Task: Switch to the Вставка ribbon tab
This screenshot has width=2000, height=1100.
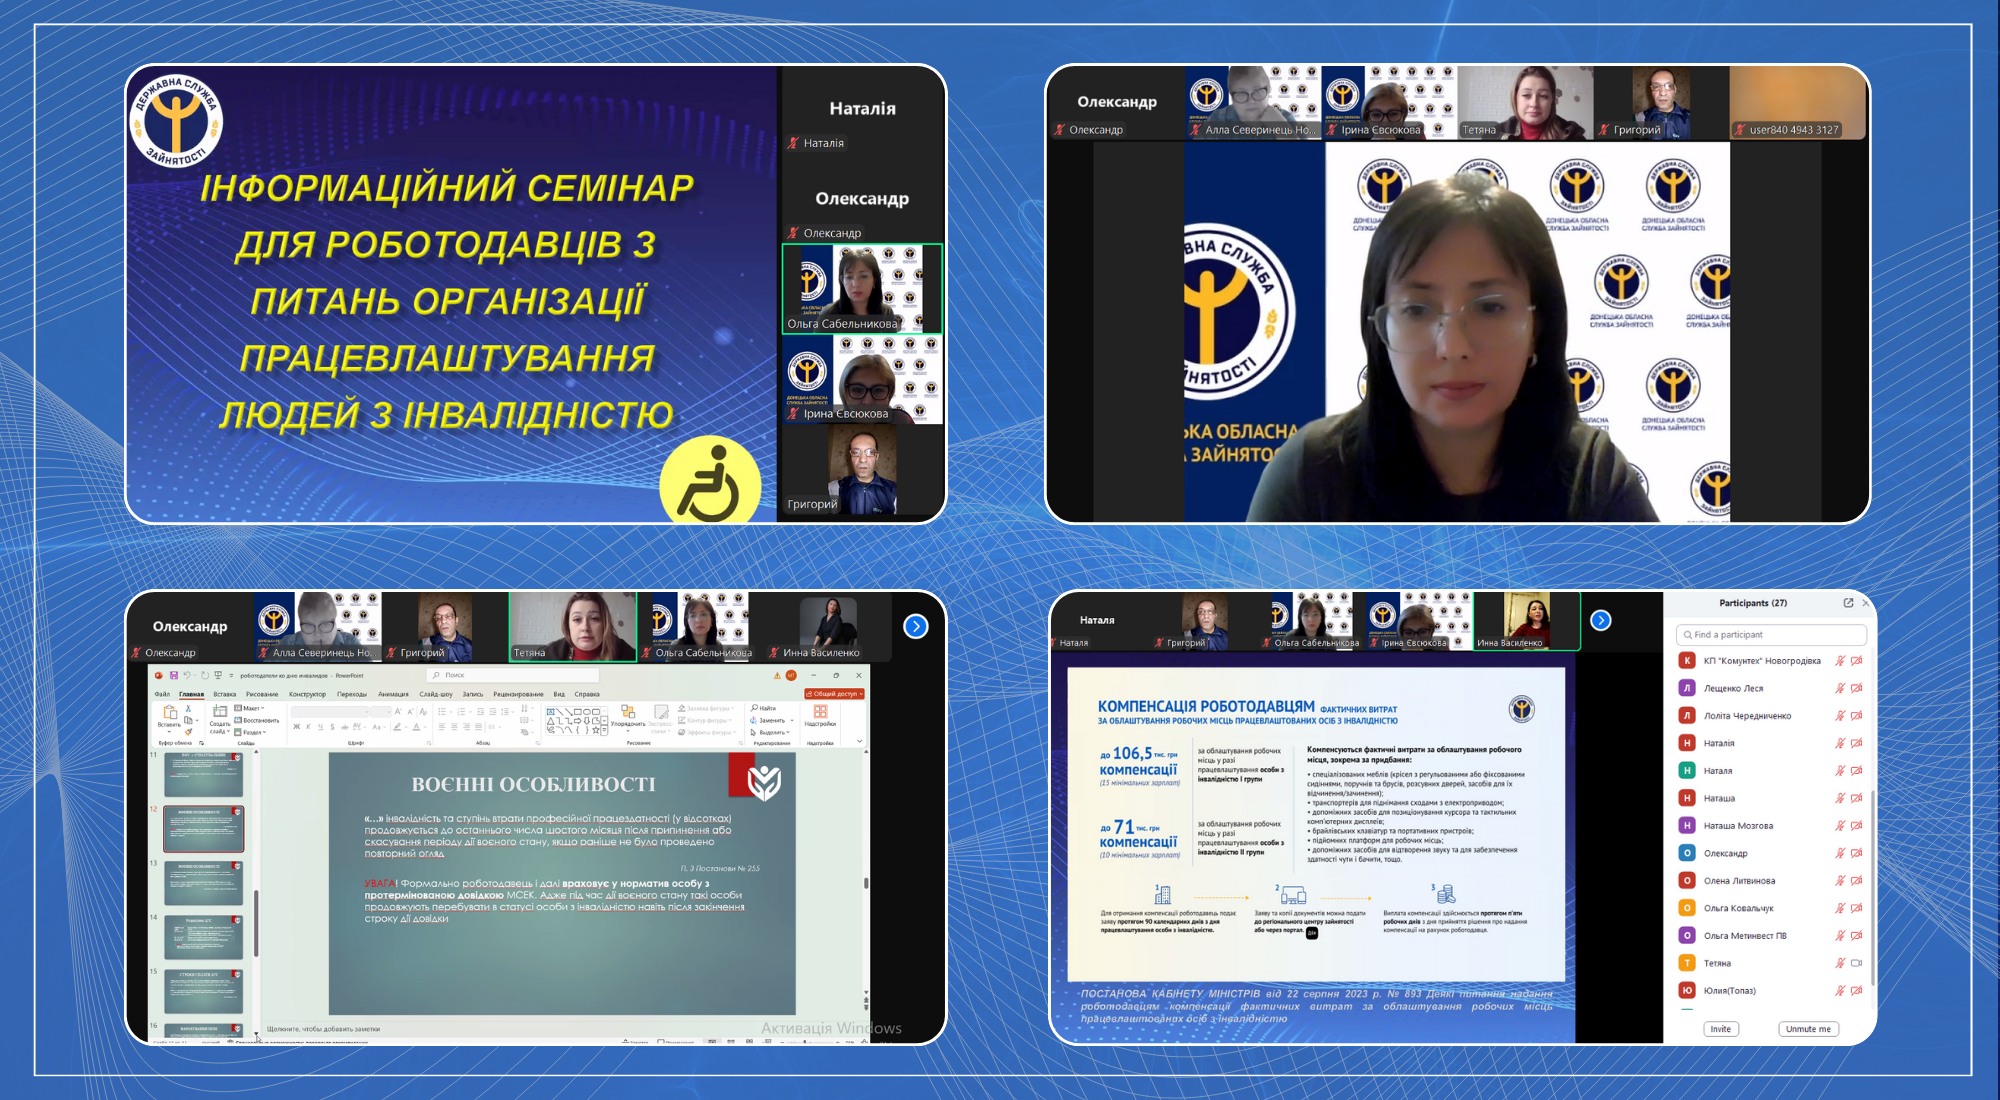Action: coord(225,694)
